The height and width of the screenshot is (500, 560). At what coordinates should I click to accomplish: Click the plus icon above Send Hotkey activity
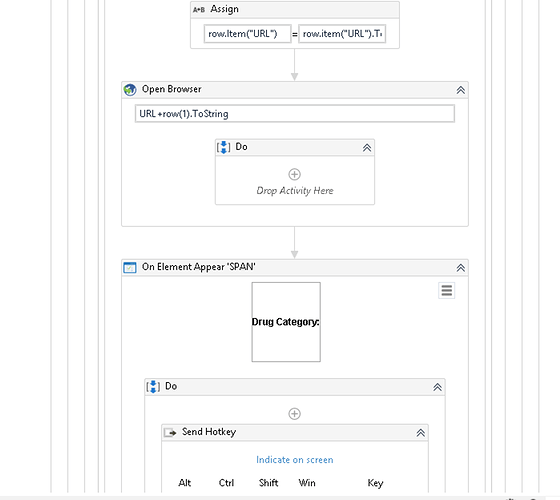coord(294,414)
